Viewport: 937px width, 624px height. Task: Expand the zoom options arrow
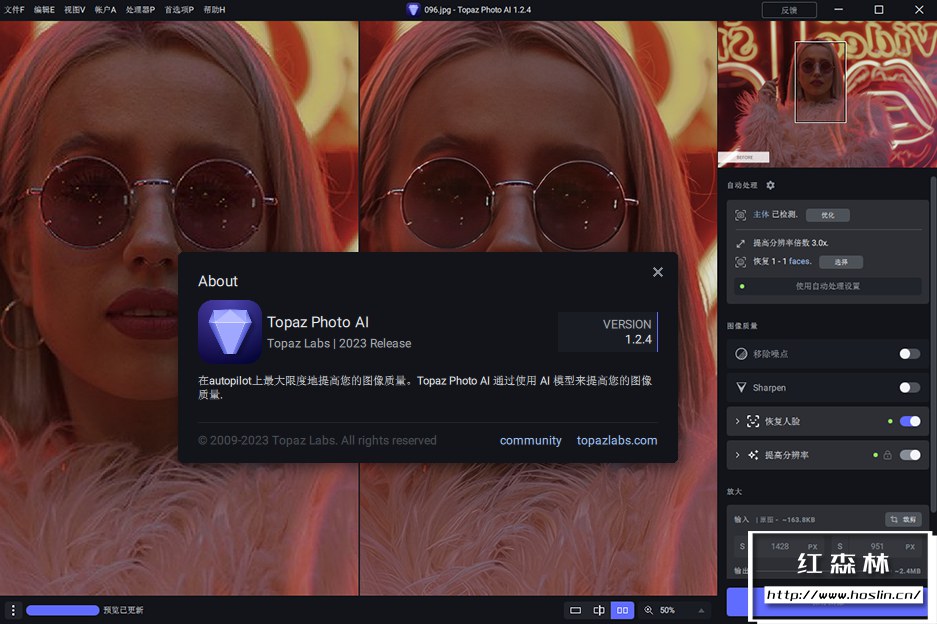tap(701, 610)
